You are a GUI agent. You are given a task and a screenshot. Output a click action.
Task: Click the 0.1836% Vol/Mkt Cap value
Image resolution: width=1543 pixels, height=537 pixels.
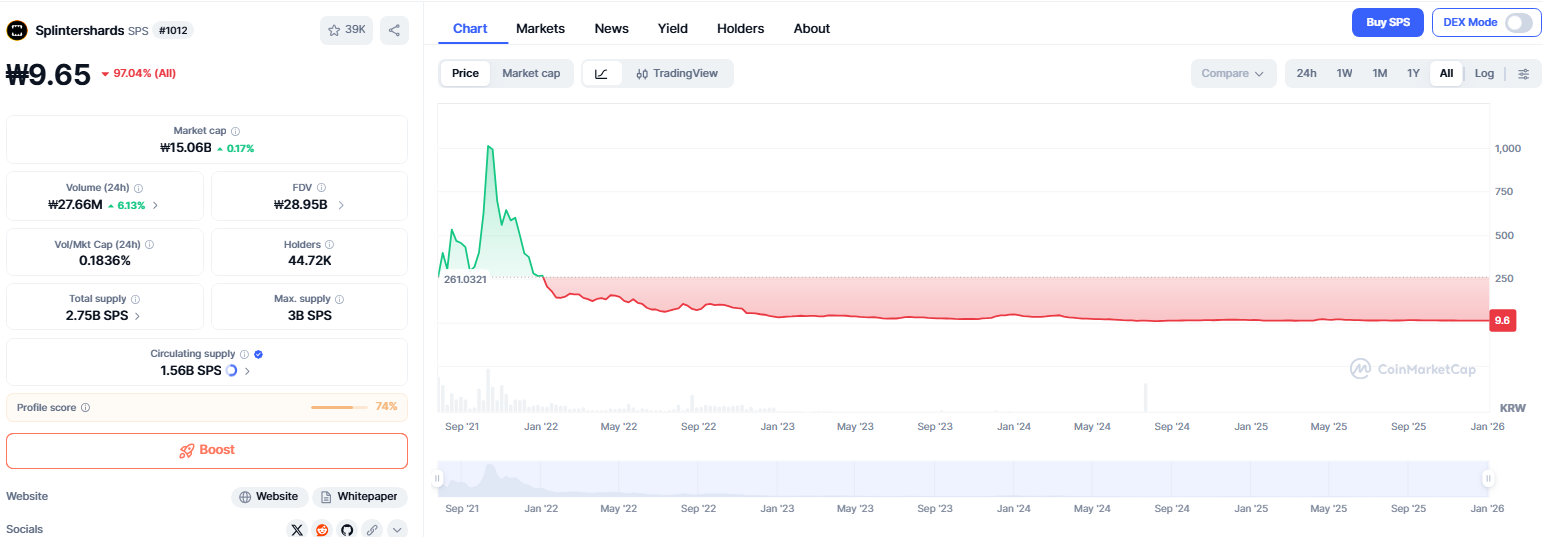click(x=105, y=260)
